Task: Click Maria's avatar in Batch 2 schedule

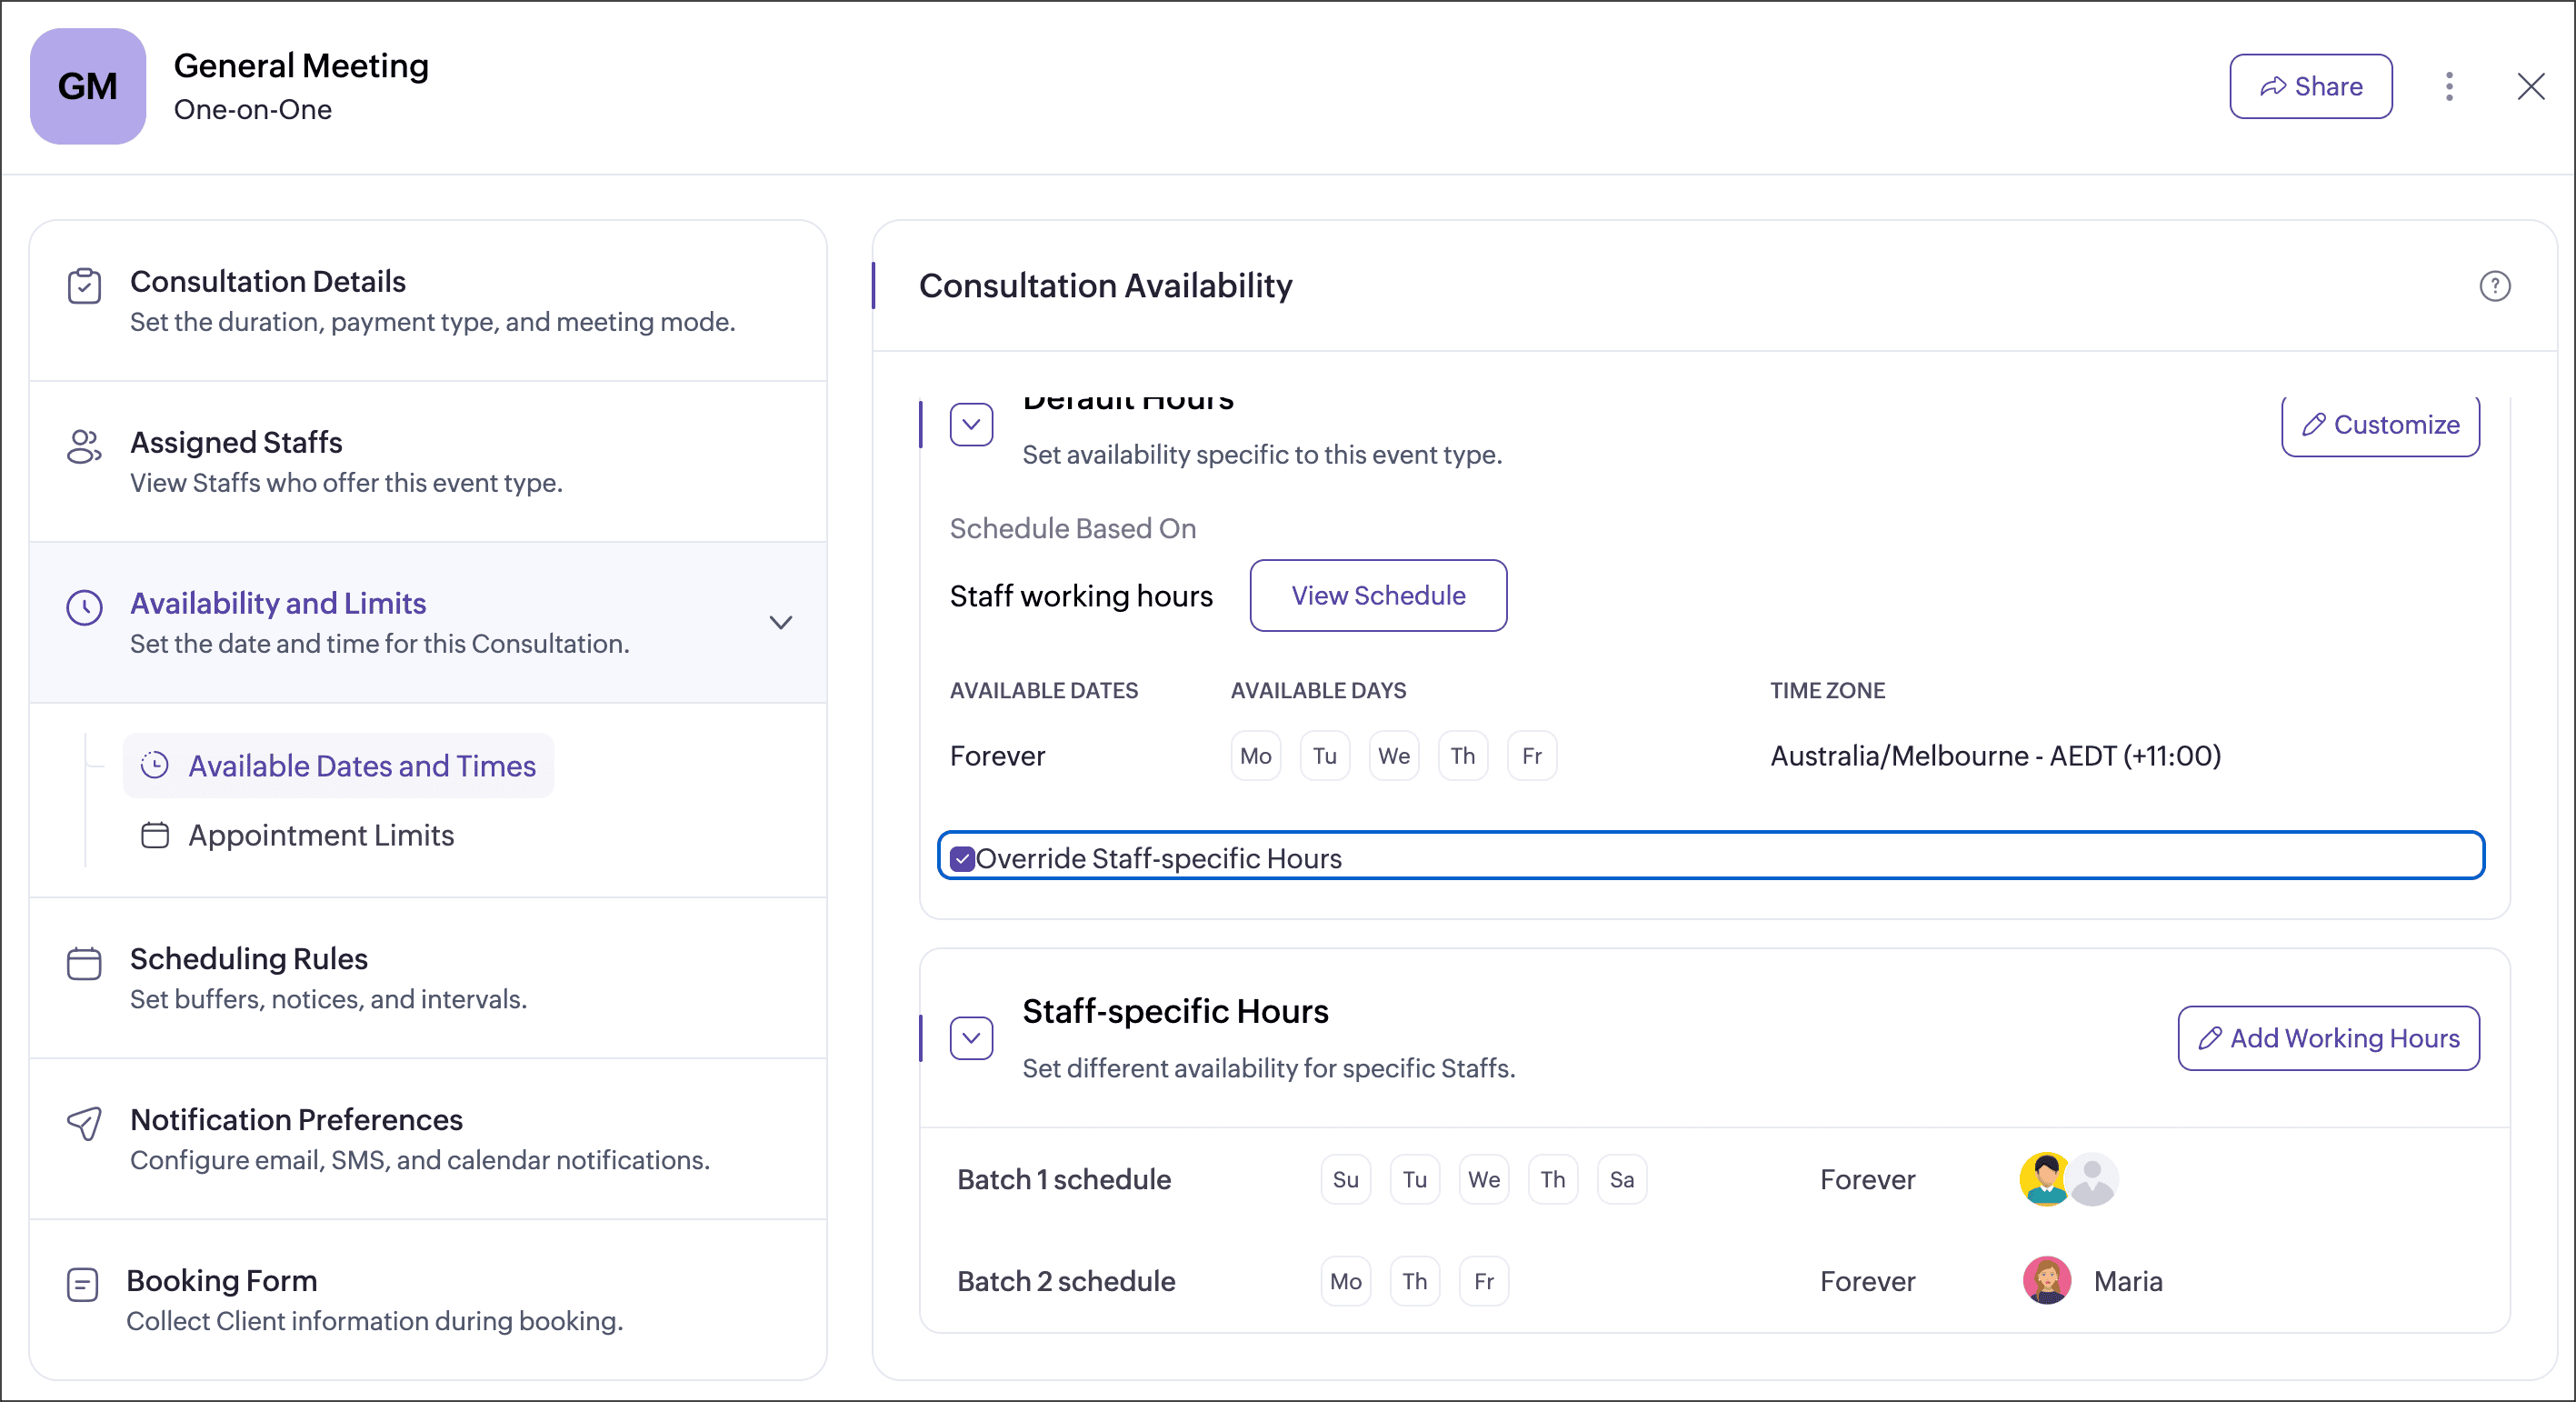Action: [2046, 1281]
